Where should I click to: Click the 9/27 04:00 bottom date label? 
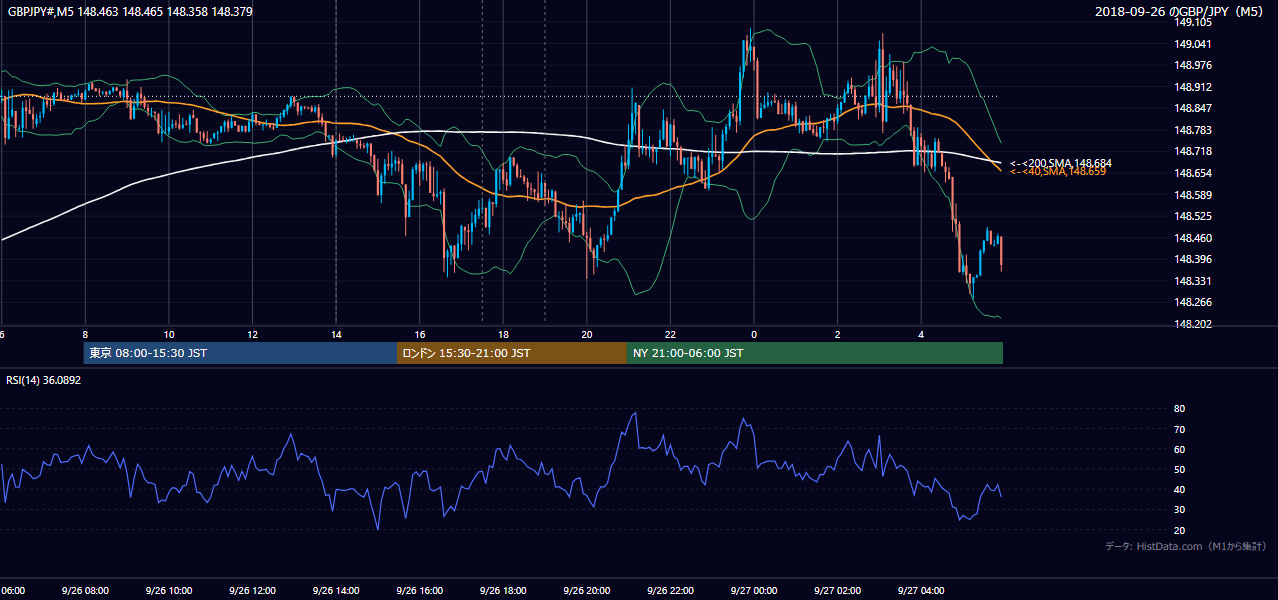(921, 591)
